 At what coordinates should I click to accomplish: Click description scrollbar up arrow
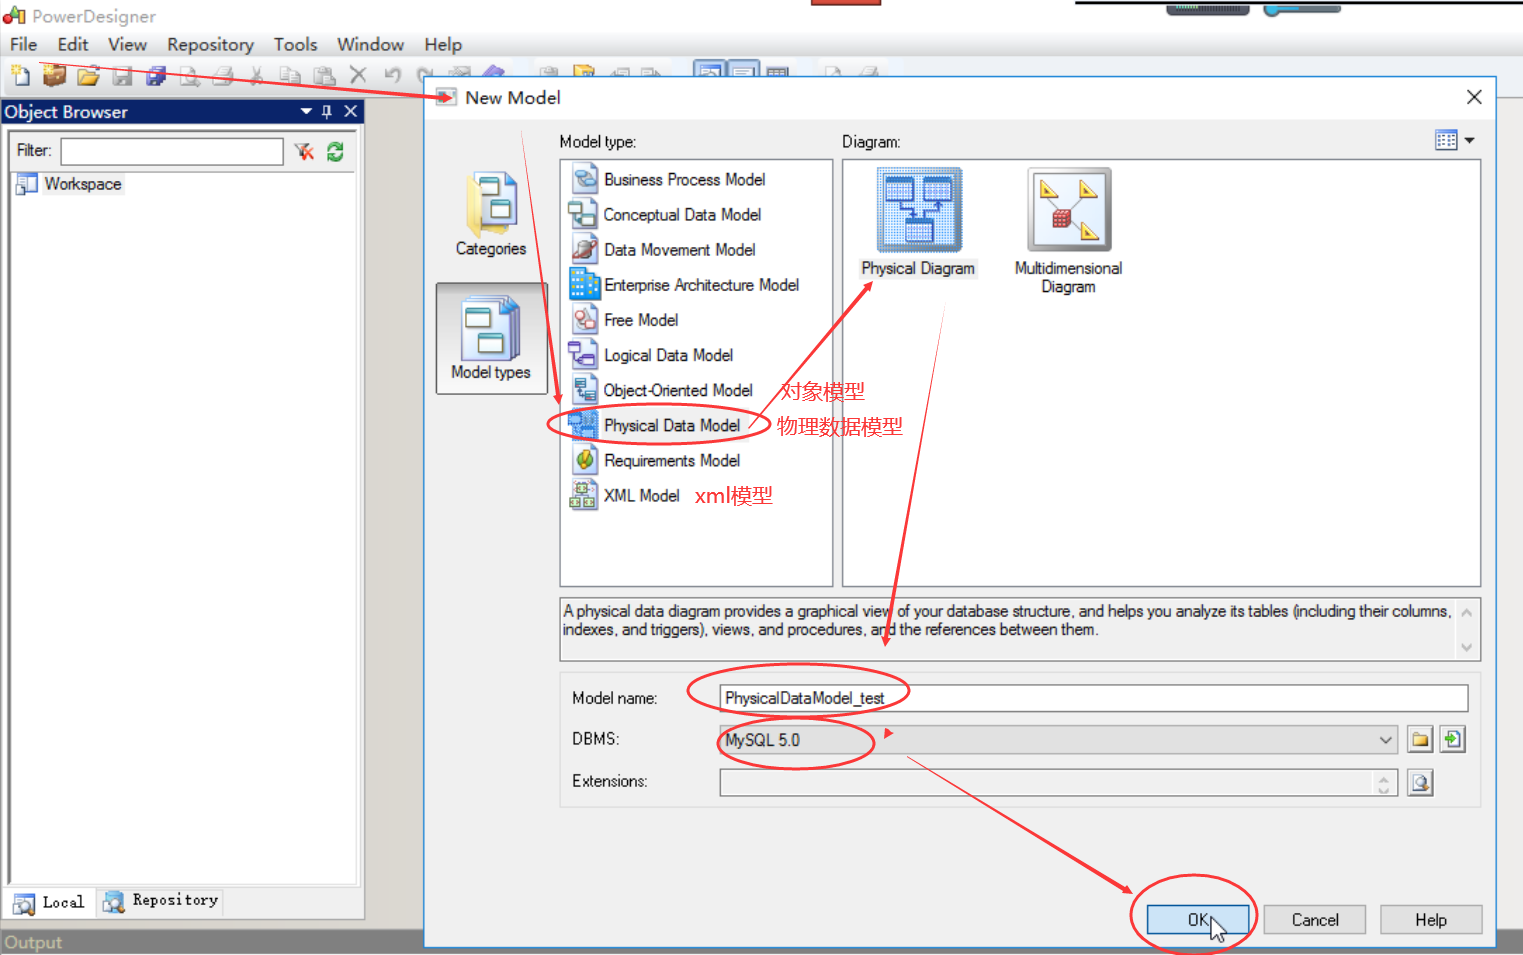pos(1467,612)
